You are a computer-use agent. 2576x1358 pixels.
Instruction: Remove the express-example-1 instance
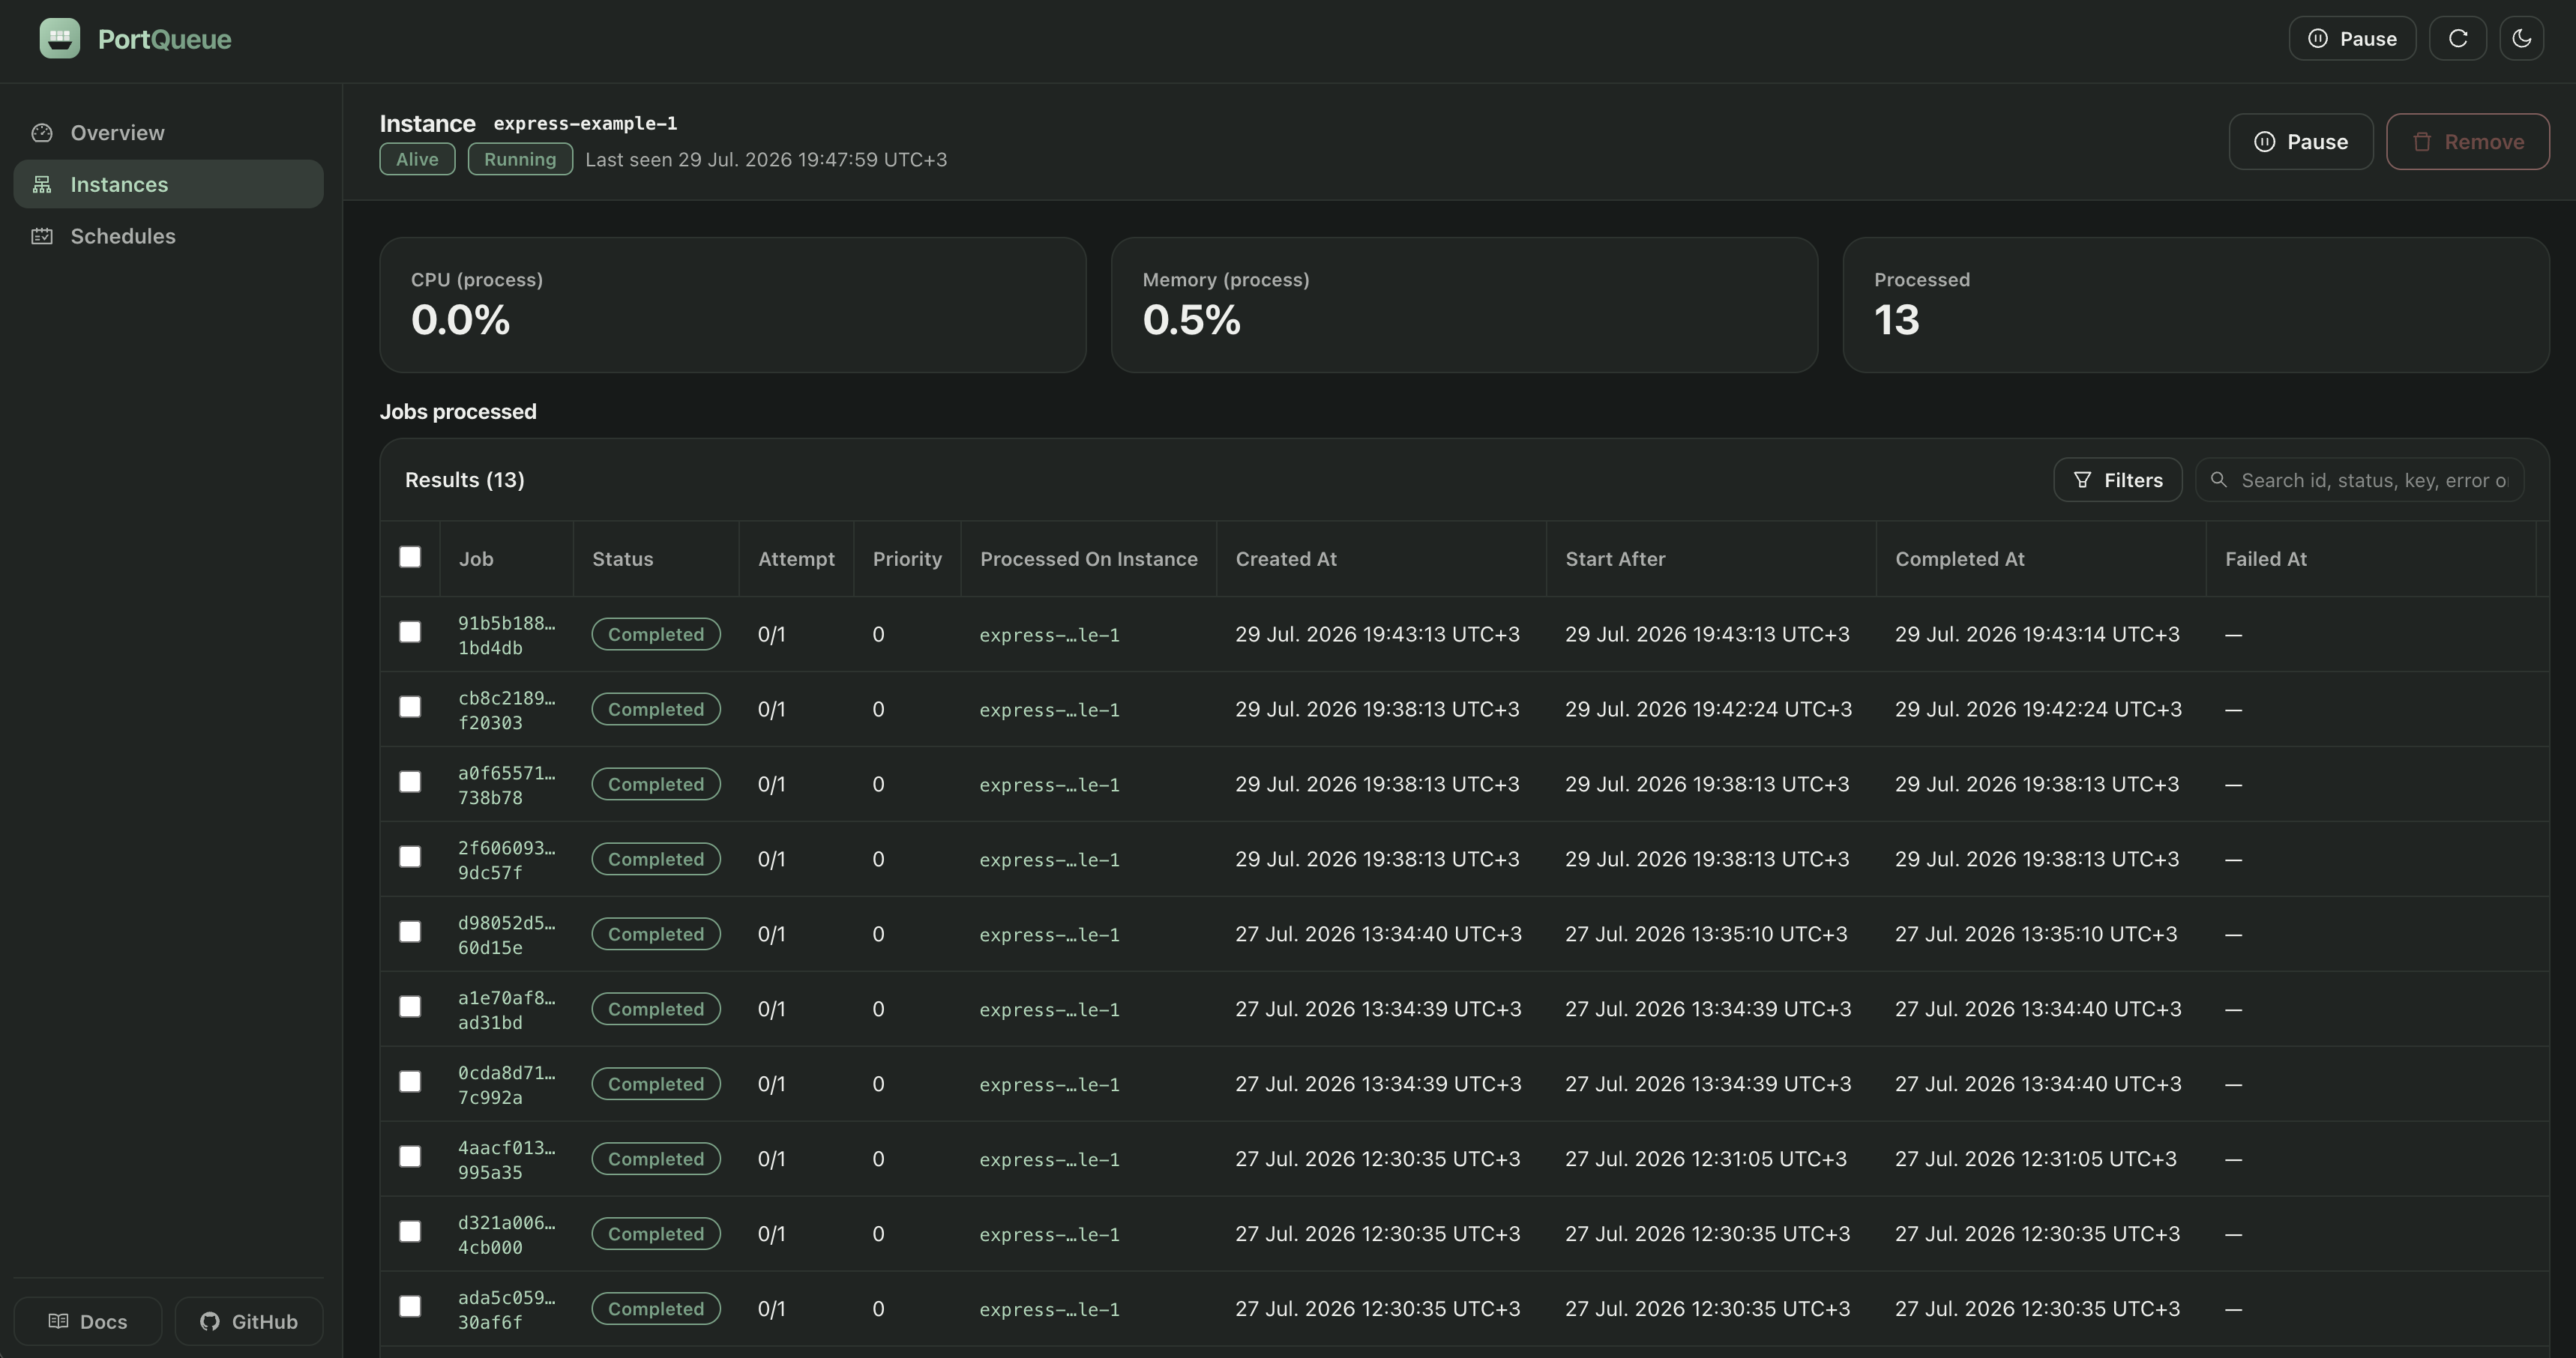pyautogui.click(x=2467, y=141)
